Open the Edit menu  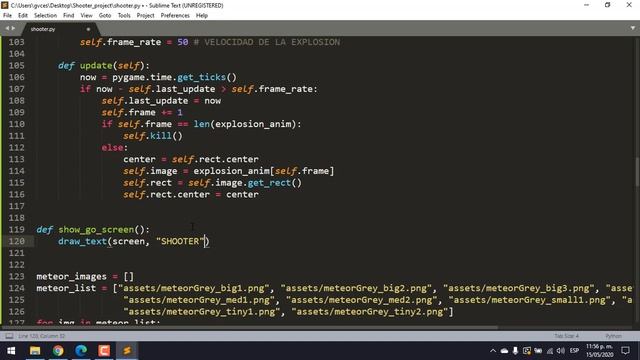pyautogui.click(x=23, y=16)
